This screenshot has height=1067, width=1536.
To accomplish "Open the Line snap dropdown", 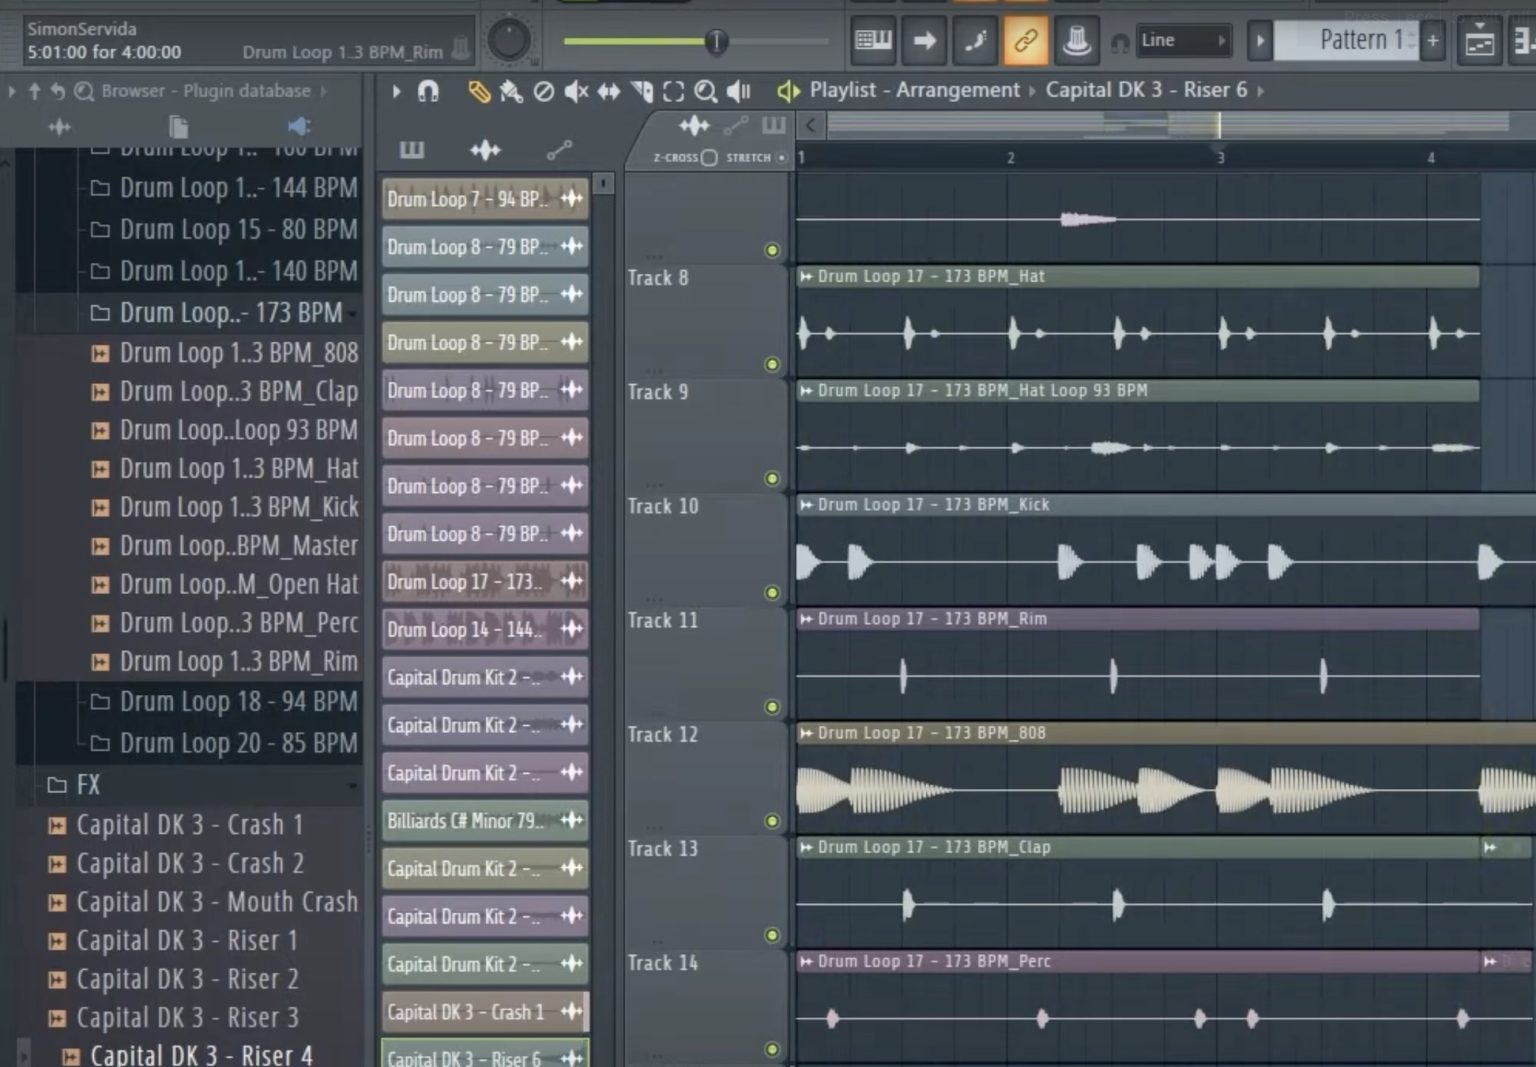I will [x=1185, y=40].
